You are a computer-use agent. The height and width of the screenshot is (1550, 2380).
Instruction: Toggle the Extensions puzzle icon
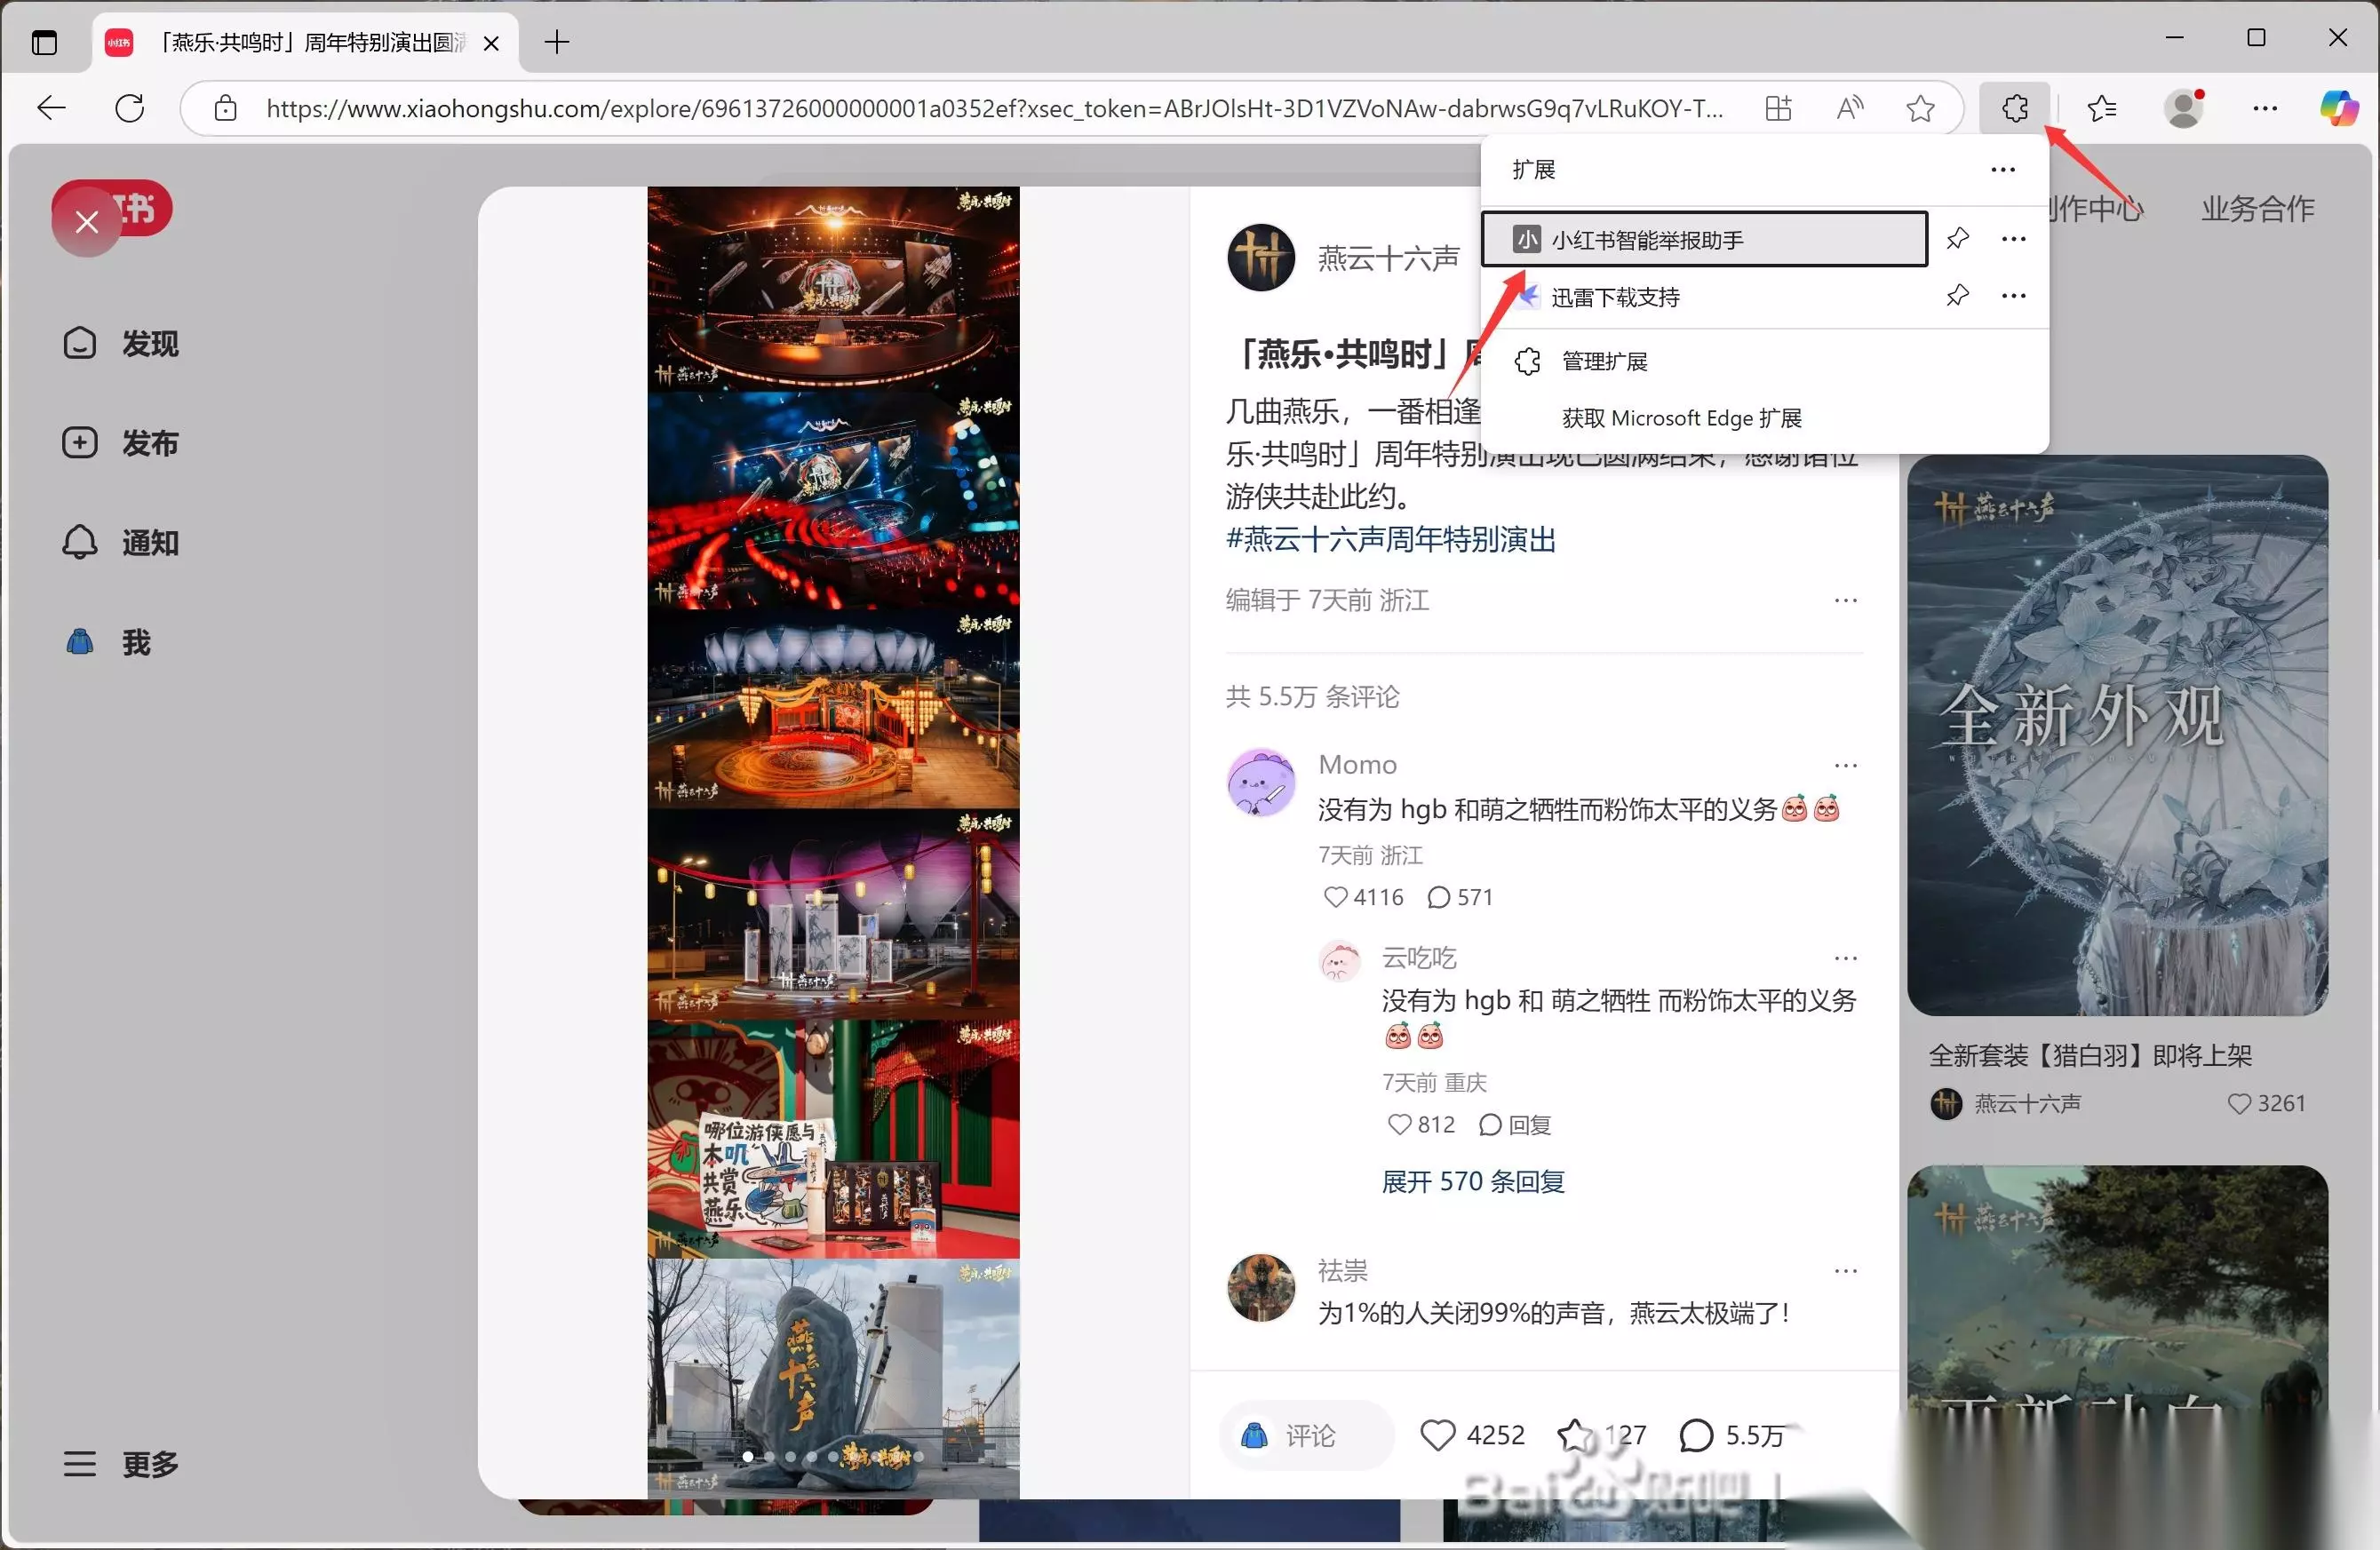2014,107
